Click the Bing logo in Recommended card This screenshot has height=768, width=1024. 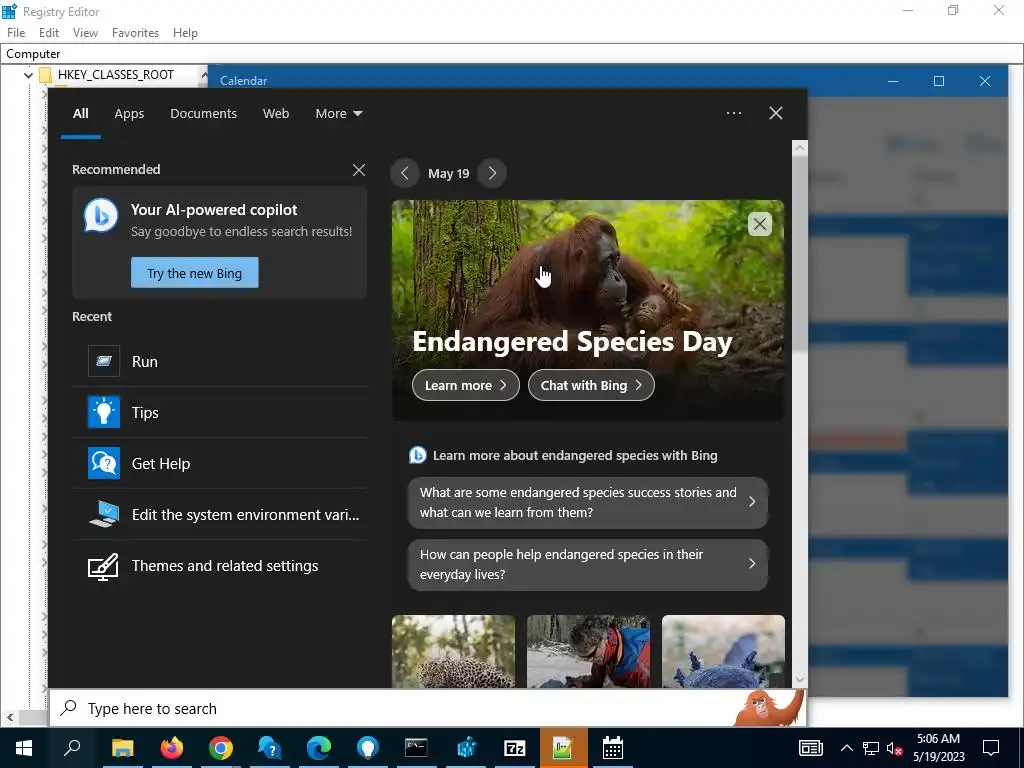pyautogui.click(x=101, y=215)
